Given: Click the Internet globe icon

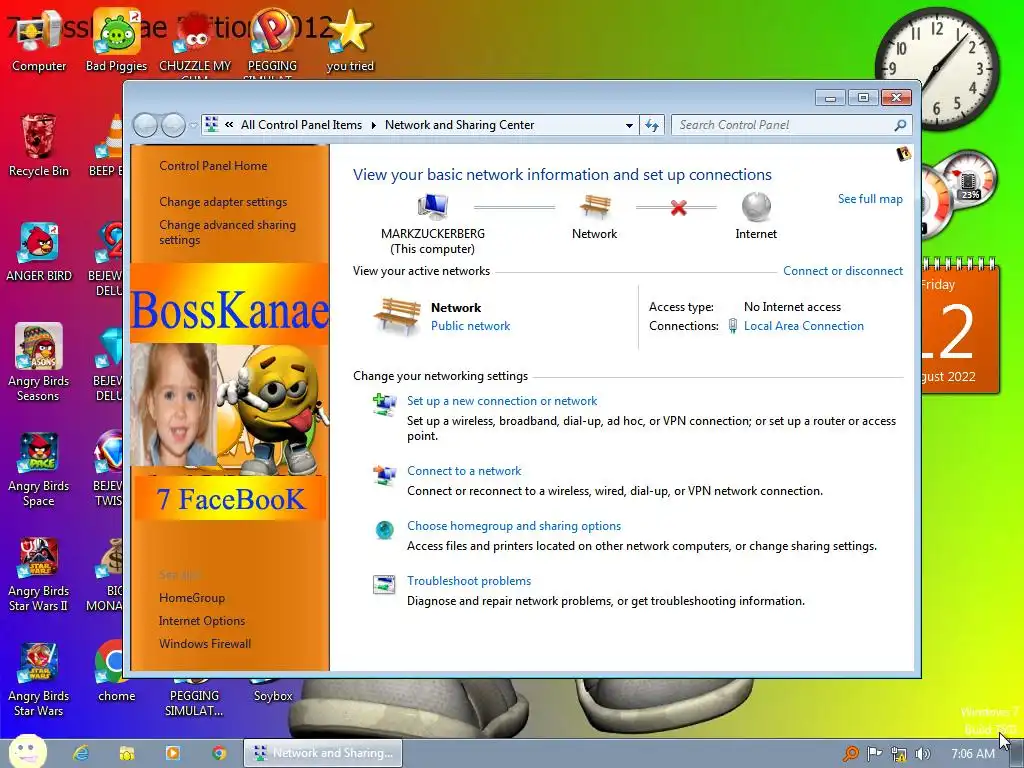Looking at the screenshot, I should [x=756, y=207].
